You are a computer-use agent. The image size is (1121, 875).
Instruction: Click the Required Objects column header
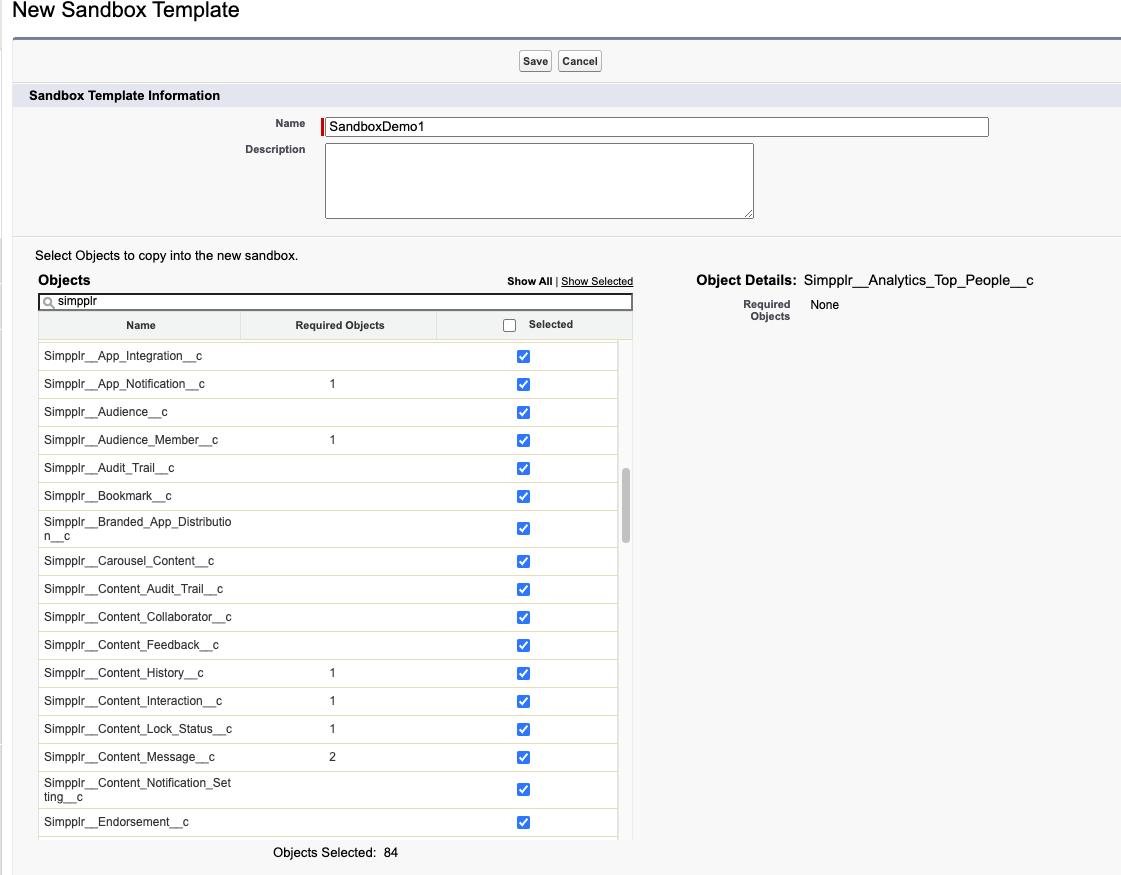pos(337,324)
